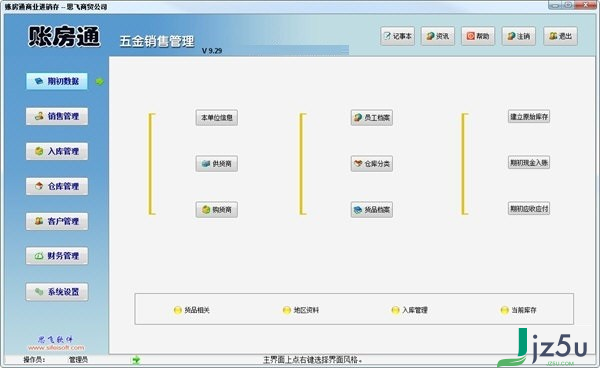Click the 帮助 help button
This screenshot has width=600, height=368.
478,36
